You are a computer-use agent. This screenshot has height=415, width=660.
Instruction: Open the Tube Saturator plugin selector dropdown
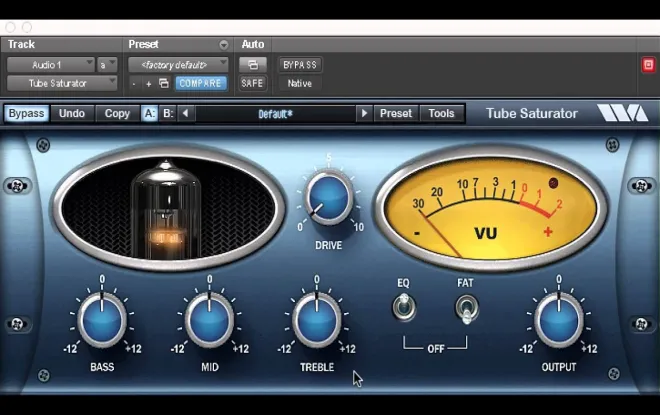click(62, 83)
